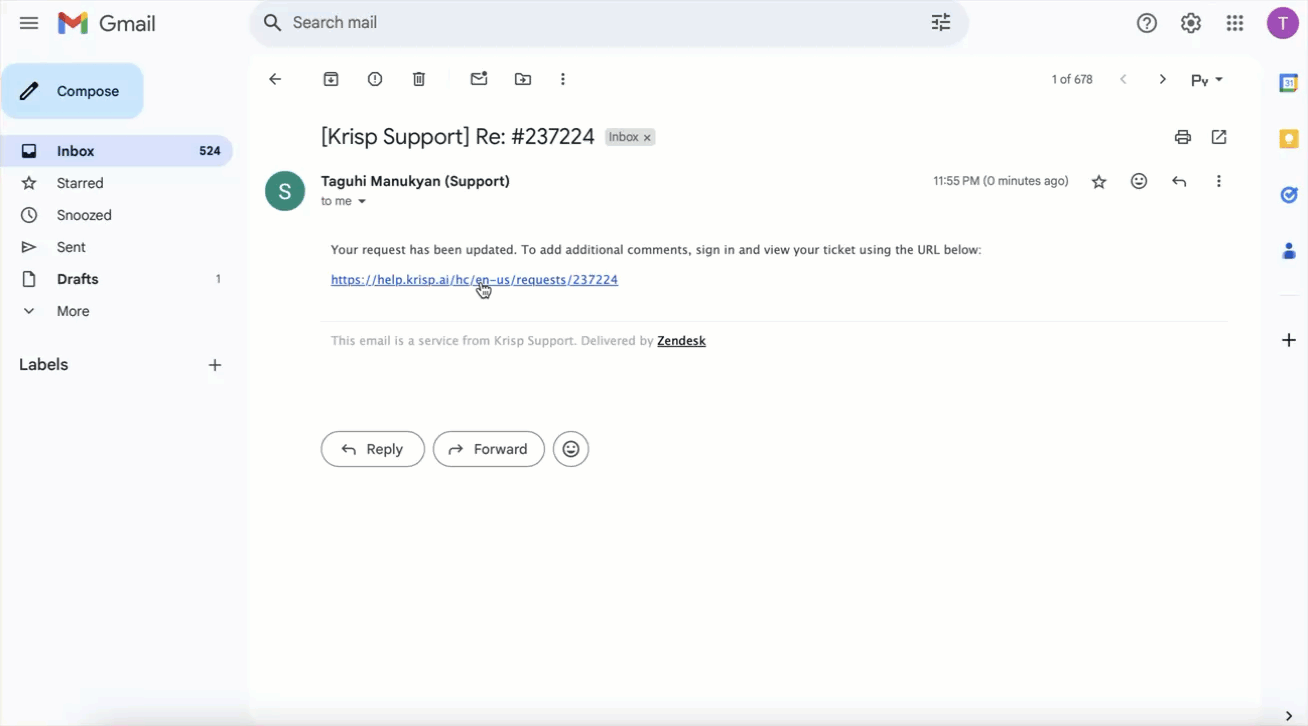Go back to inbox arrow

(275, 79)
